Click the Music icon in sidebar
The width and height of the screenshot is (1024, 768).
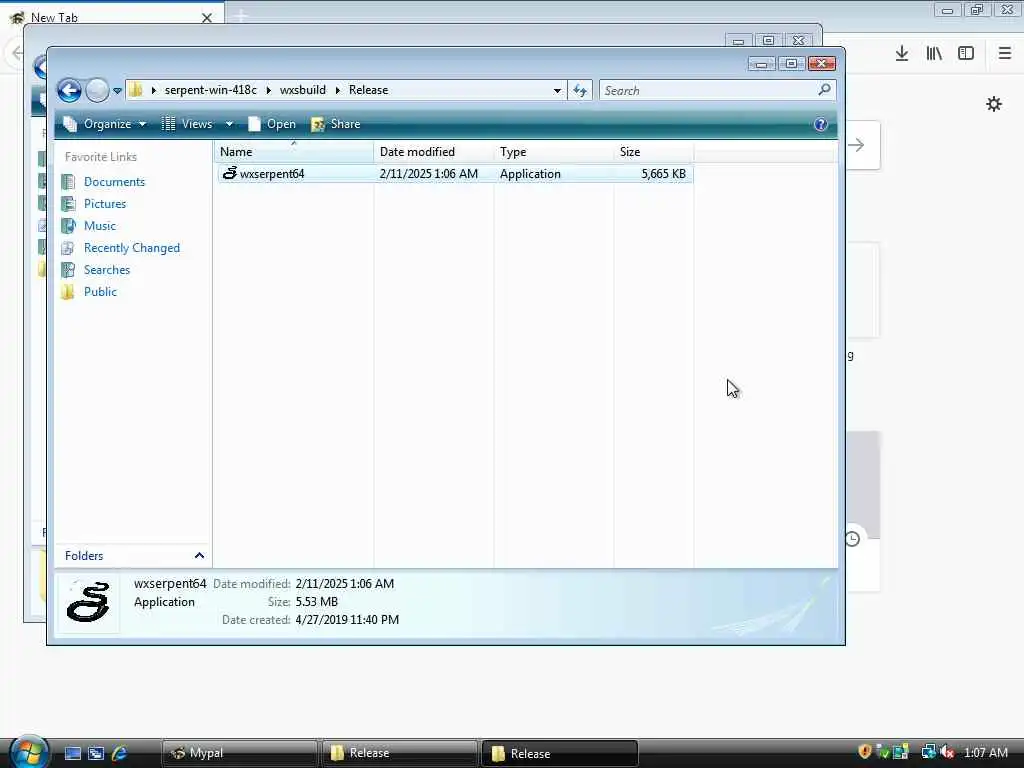[x=68, y=226]
